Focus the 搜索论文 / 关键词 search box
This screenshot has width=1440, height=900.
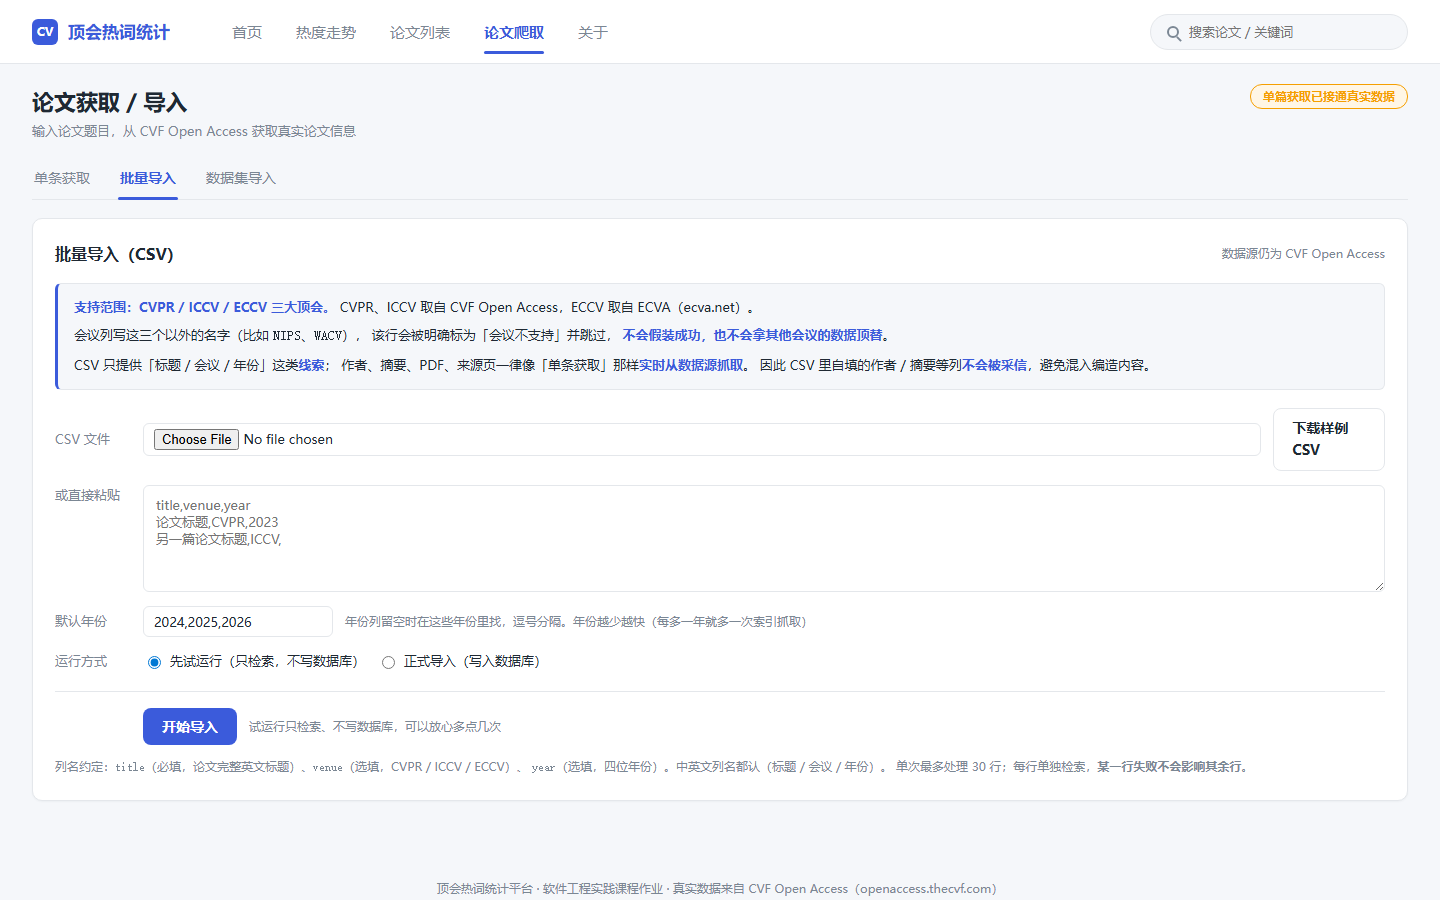click(x=1279, y=32)
